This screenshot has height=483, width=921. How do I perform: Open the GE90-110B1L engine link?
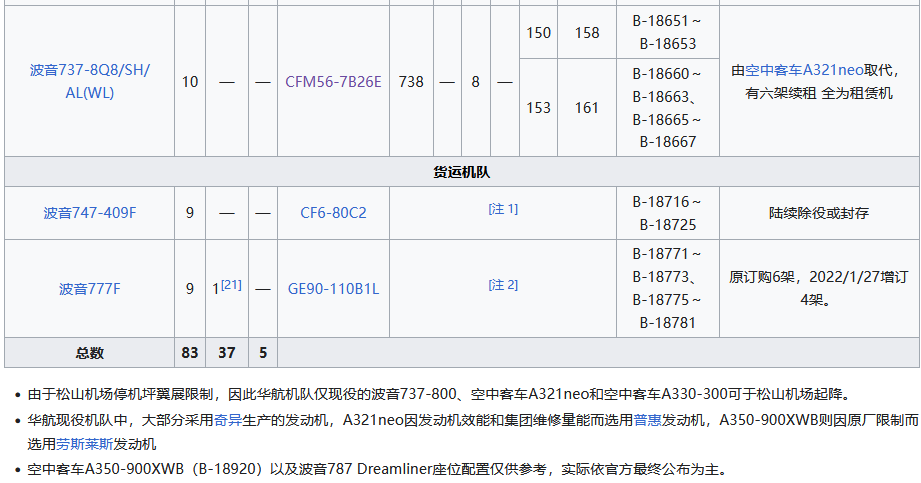(x=333, y=289)
